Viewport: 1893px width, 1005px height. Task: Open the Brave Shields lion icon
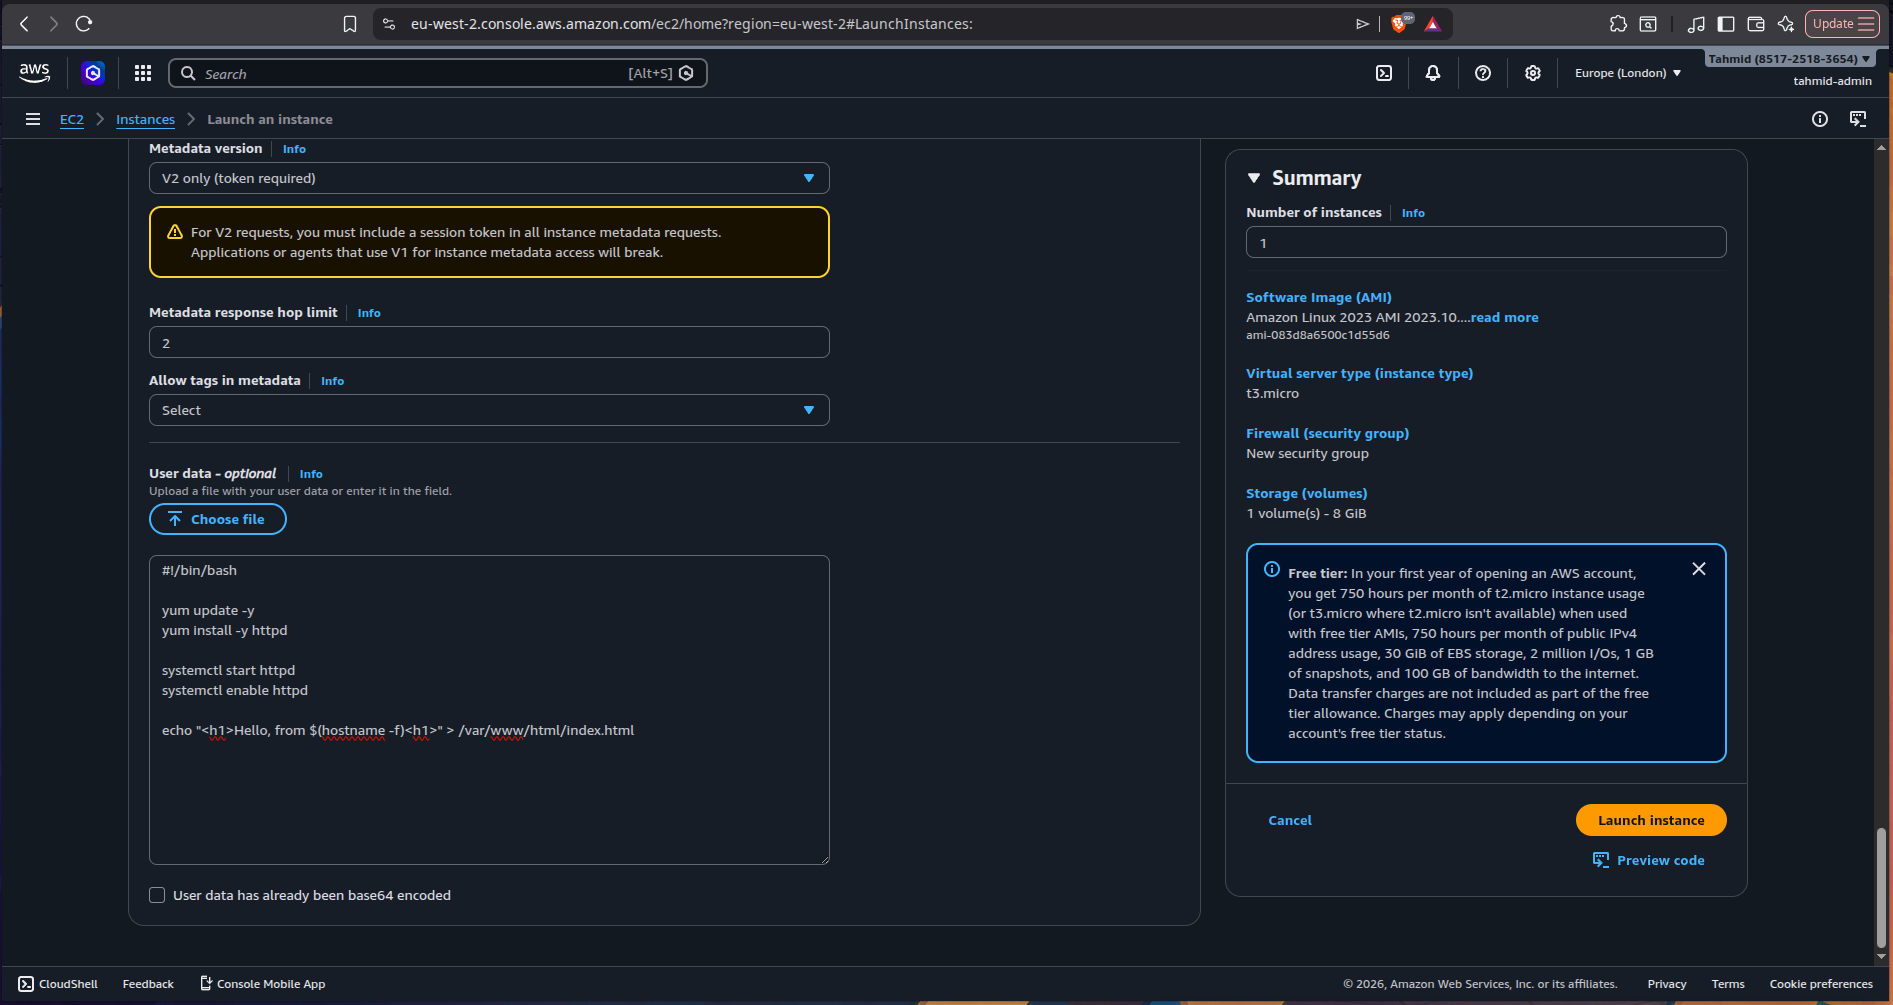coord(1399,24)
